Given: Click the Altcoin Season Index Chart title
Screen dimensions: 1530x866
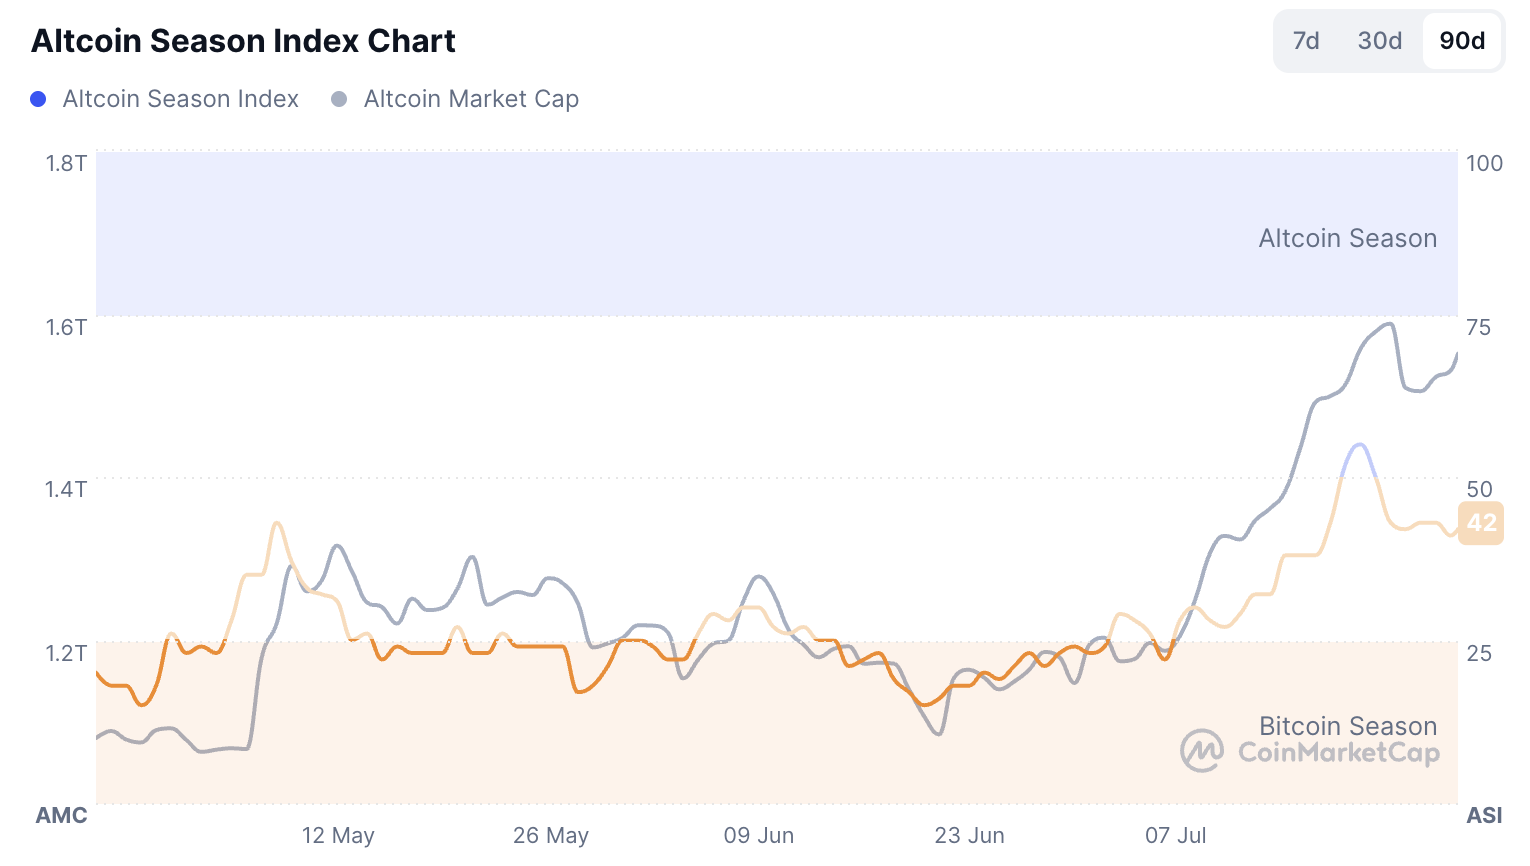Looking at the screenshot, I should 243,41.
